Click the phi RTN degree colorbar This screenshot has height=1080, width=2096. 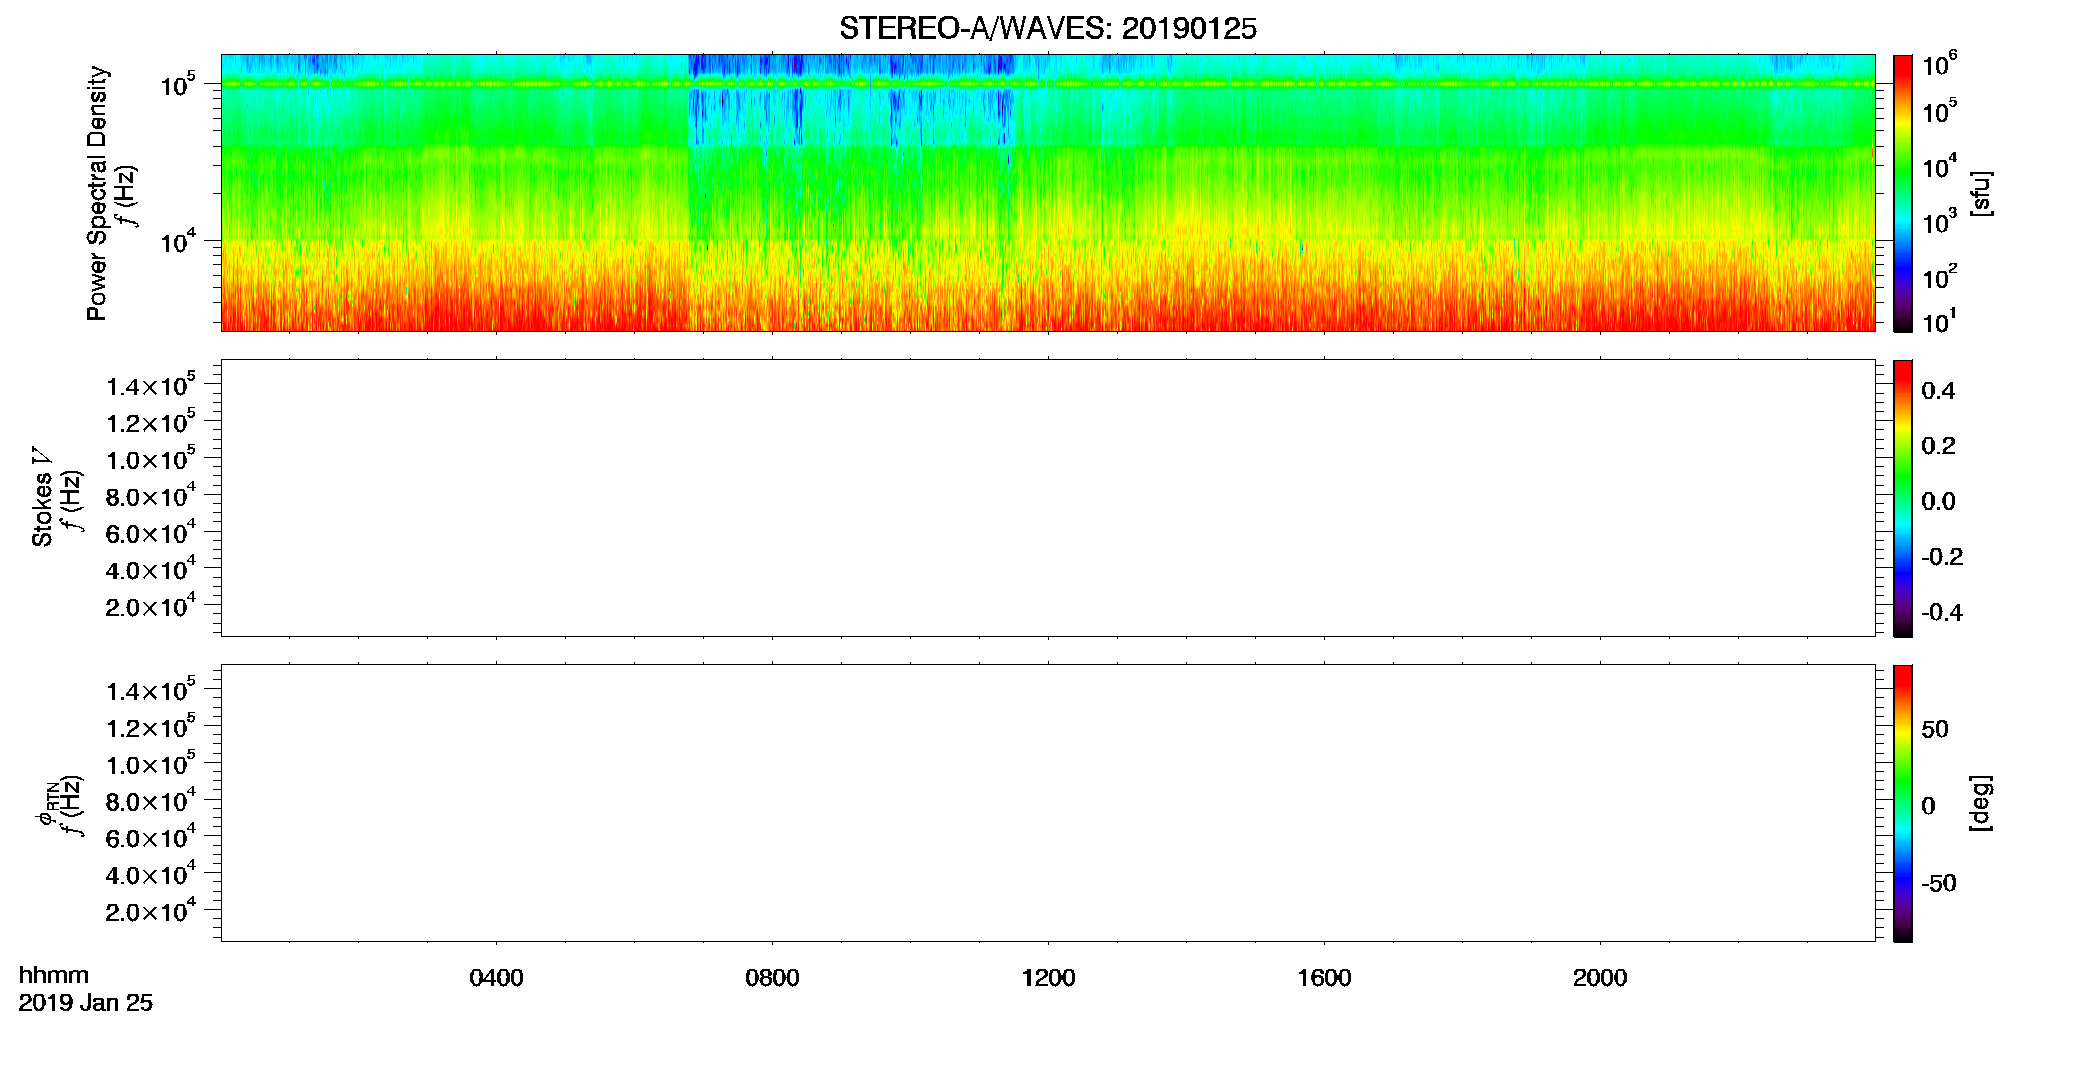pyautogui.click(x=1903, y=803)
